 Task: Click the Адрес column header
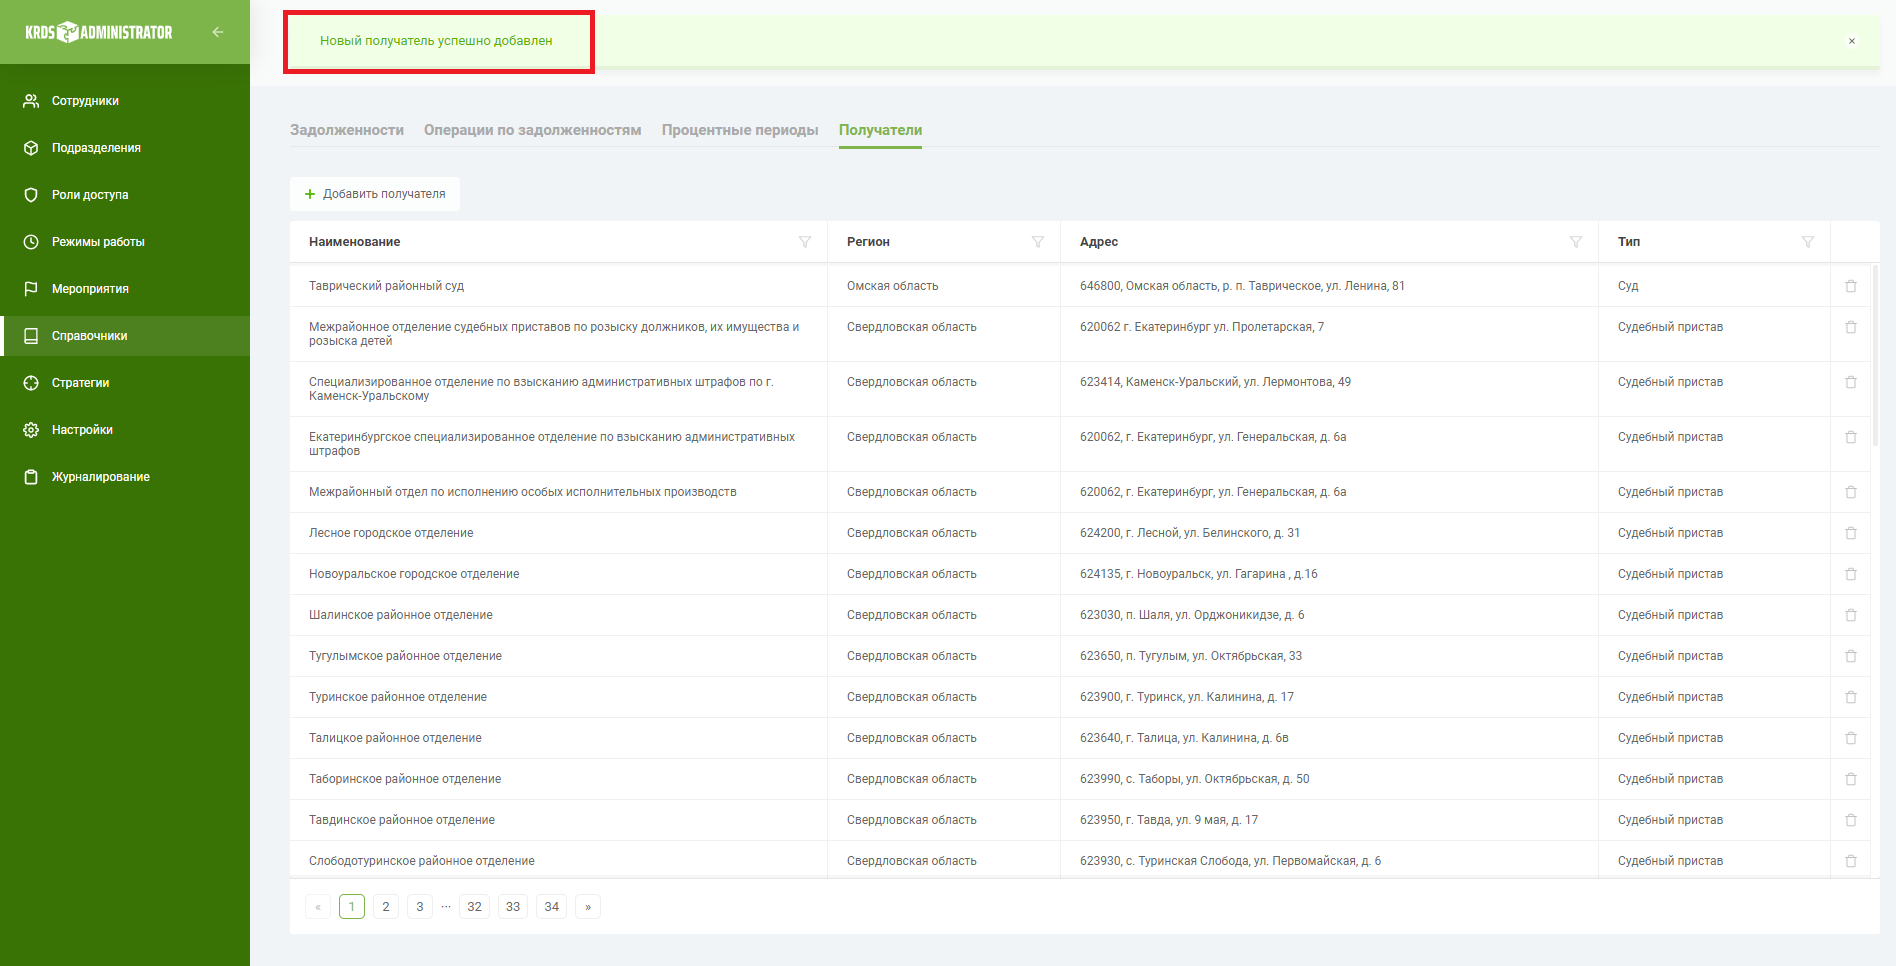click(x=1099, y=242)
